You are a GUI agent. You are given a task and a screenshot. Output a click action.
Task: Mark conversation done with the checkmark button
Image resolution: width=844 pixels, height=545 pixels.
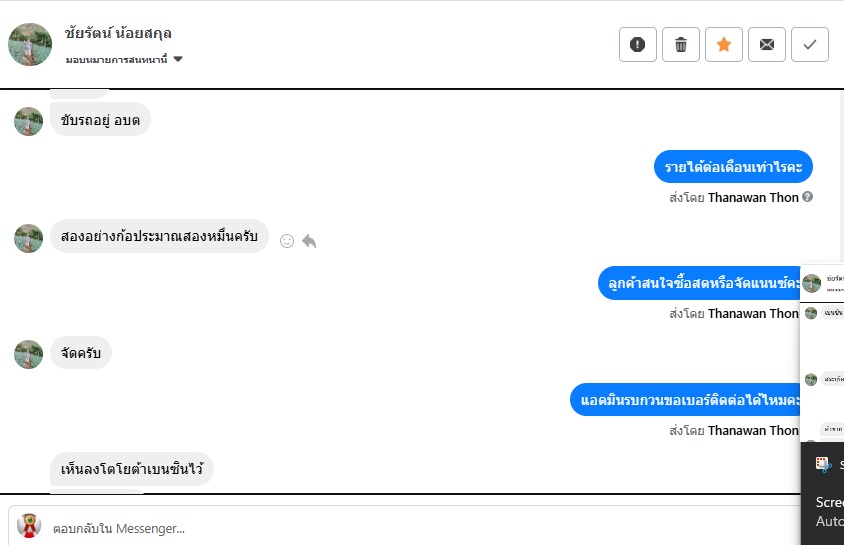pyautogui.click(x=810, y=44)
